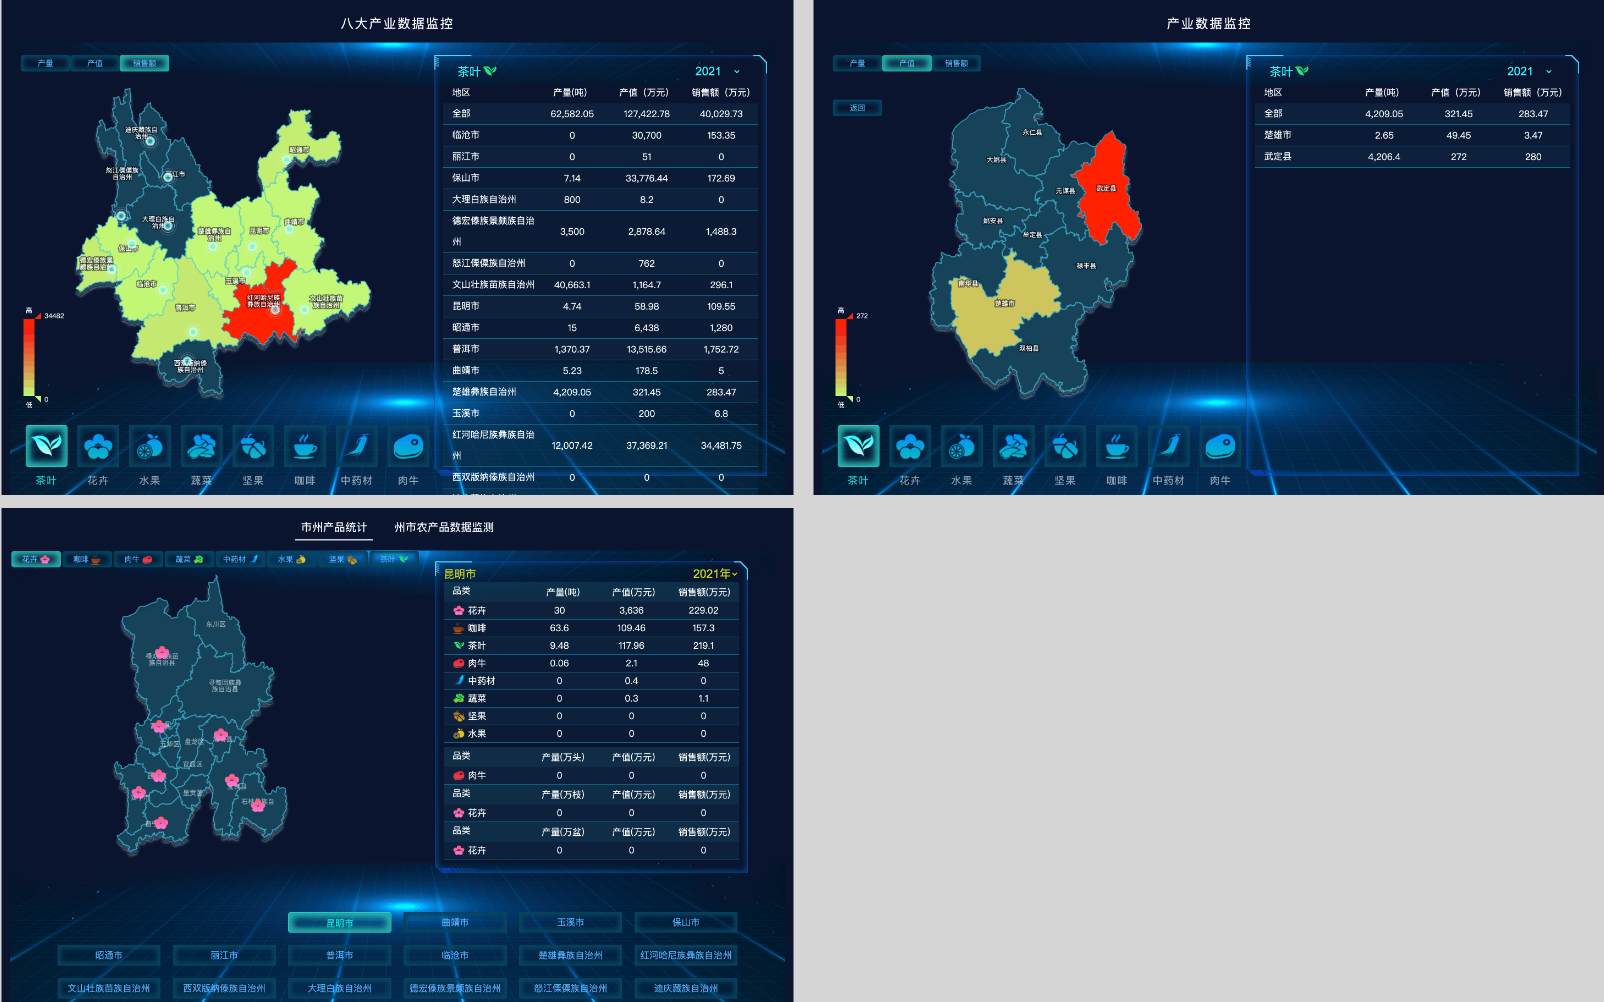The image size is (1604, 1002).
Task: Toggle 产量 metric in left dashboard
Action: point(46,63)
